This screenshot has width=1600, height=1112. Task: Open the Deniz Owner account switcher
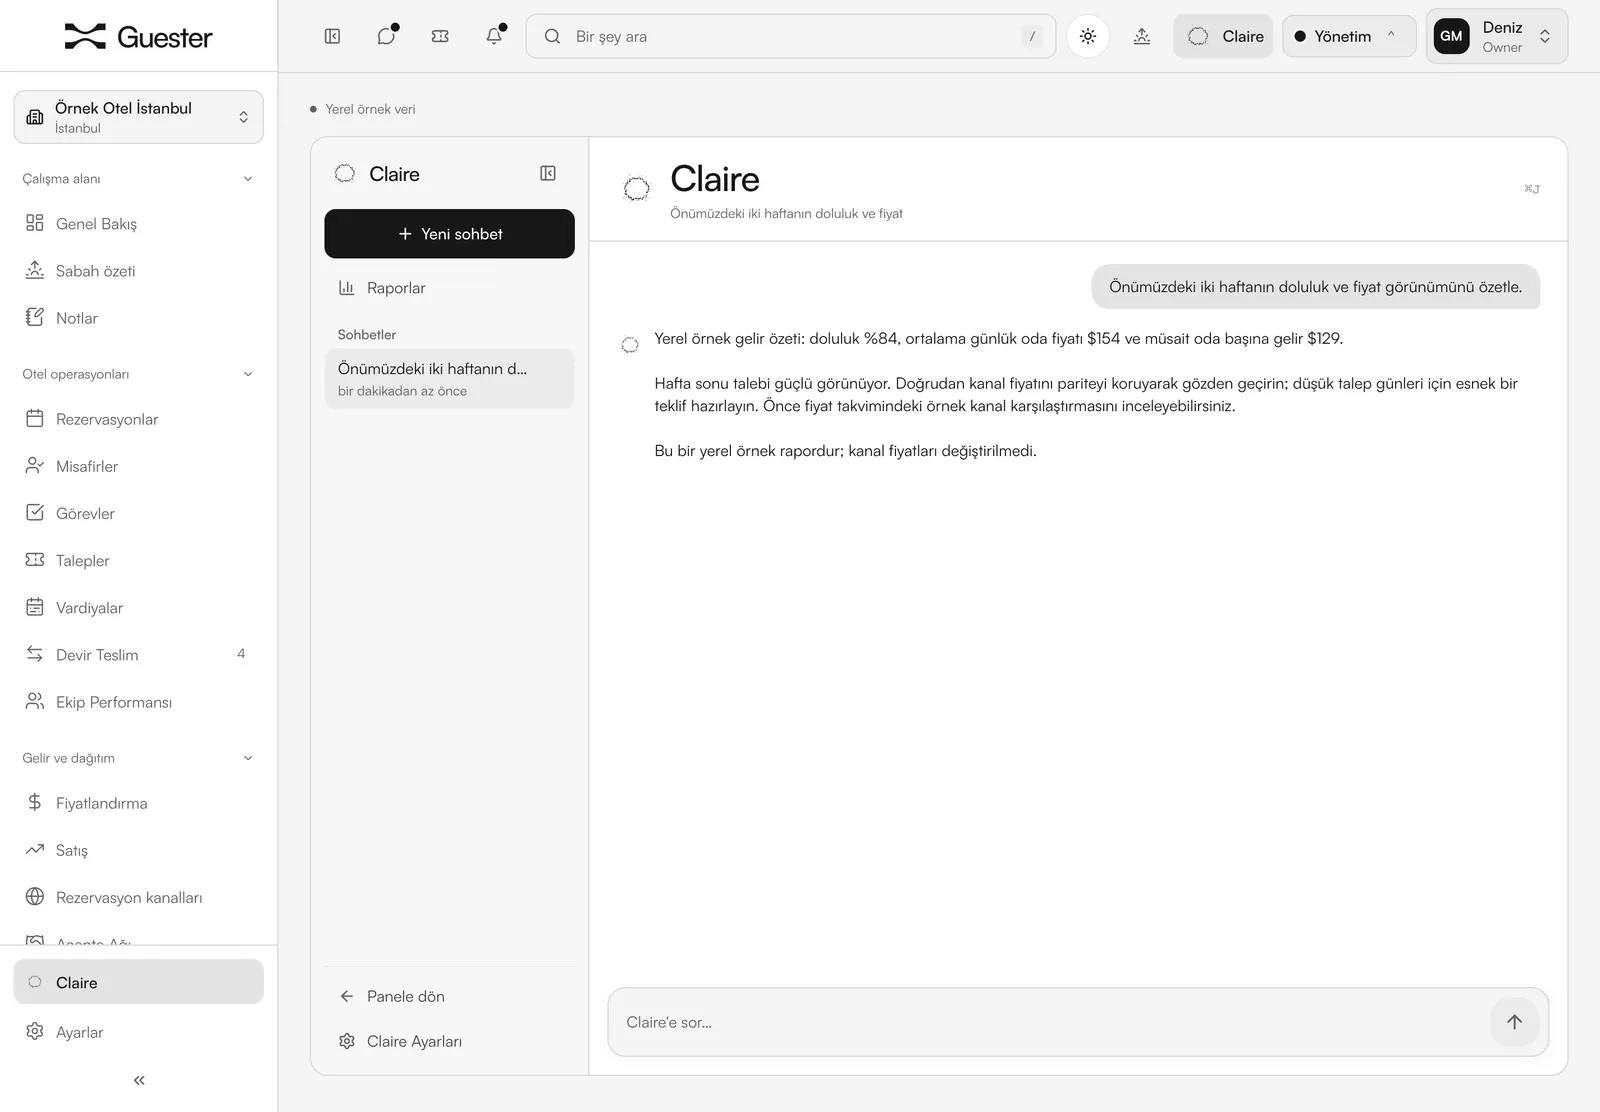click(x=1497, y=36)
